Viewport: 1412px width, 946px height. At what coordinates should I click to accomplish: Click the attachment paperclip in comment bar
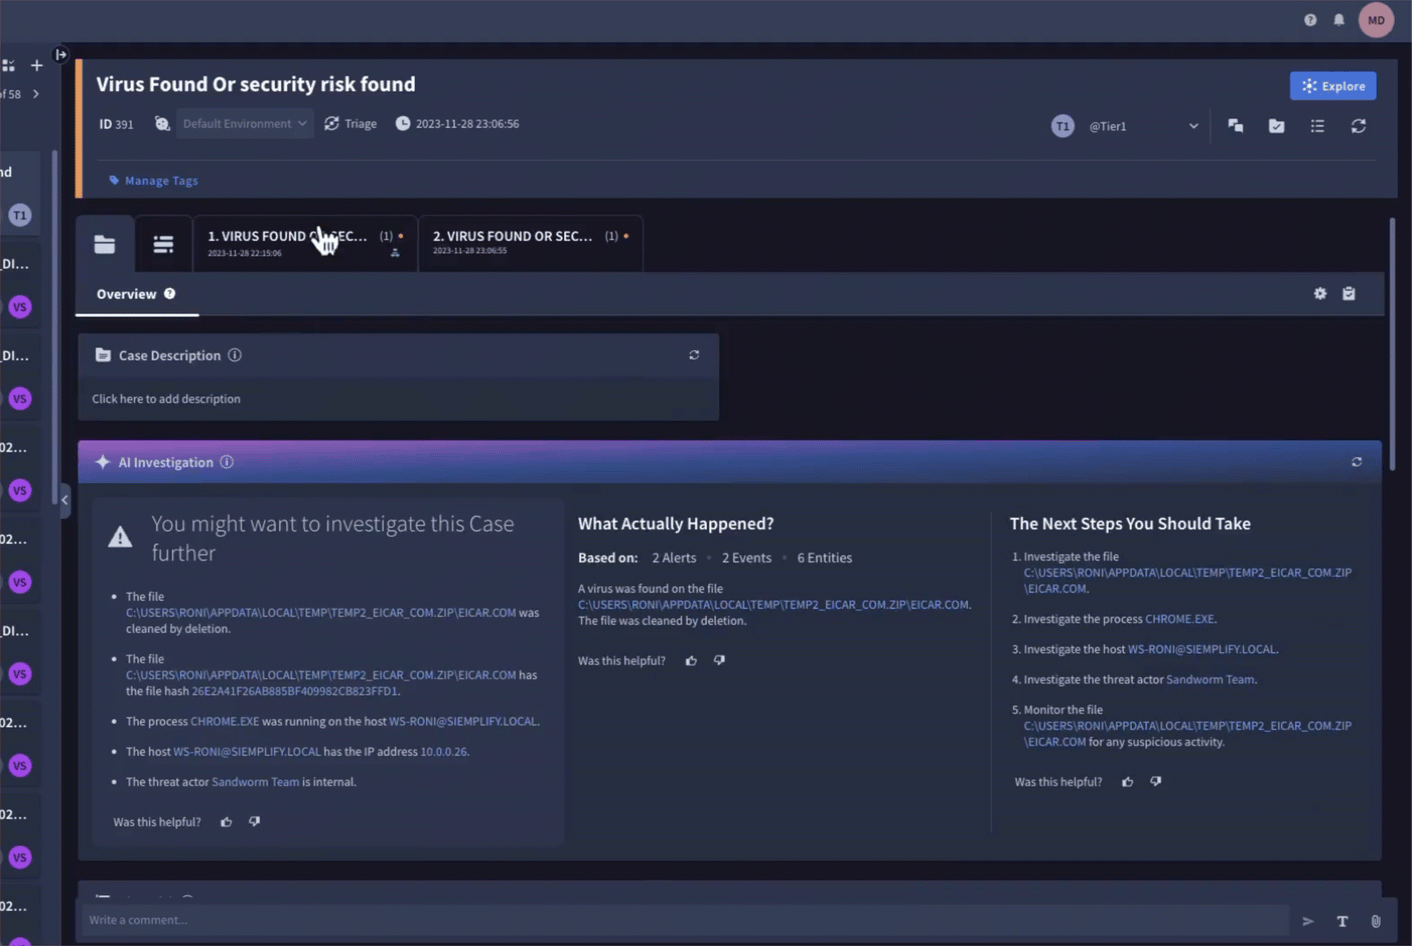point(1376,921)
